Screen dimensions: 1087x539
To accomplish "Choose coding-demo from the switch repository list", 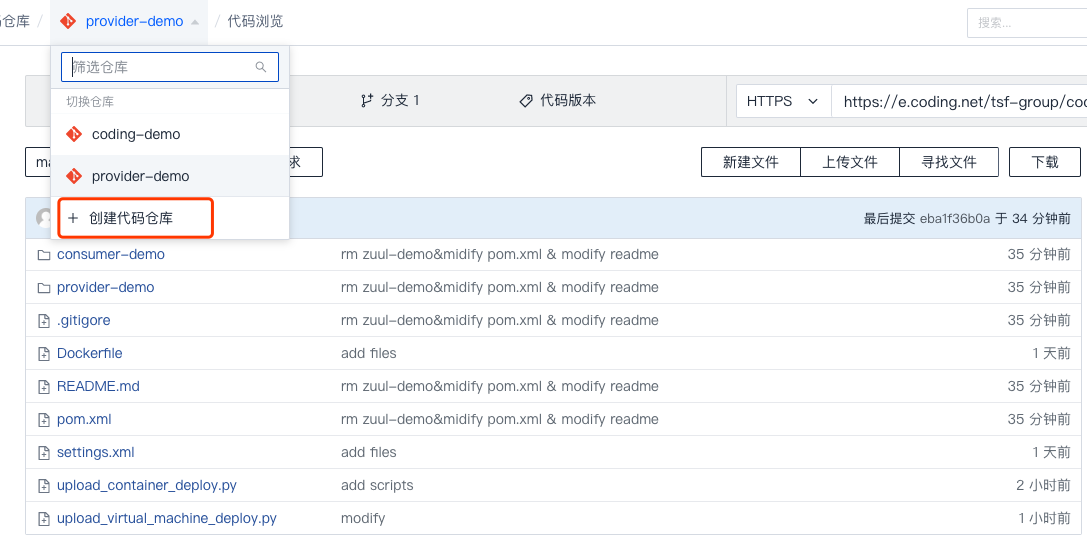I will (x=136, y=134).
